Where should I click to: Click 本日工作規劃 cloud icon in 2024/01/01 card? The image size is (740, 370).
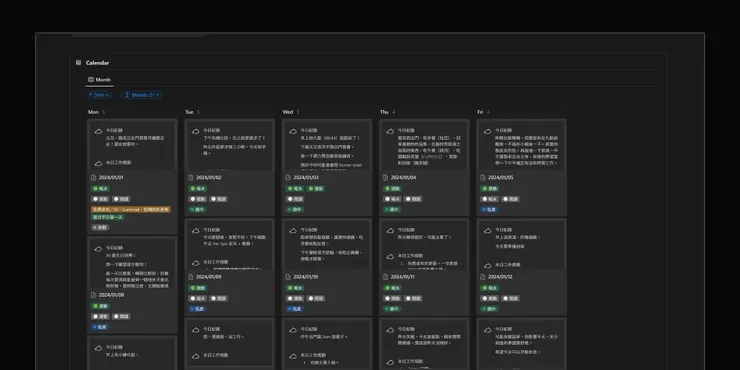point(98,163)
